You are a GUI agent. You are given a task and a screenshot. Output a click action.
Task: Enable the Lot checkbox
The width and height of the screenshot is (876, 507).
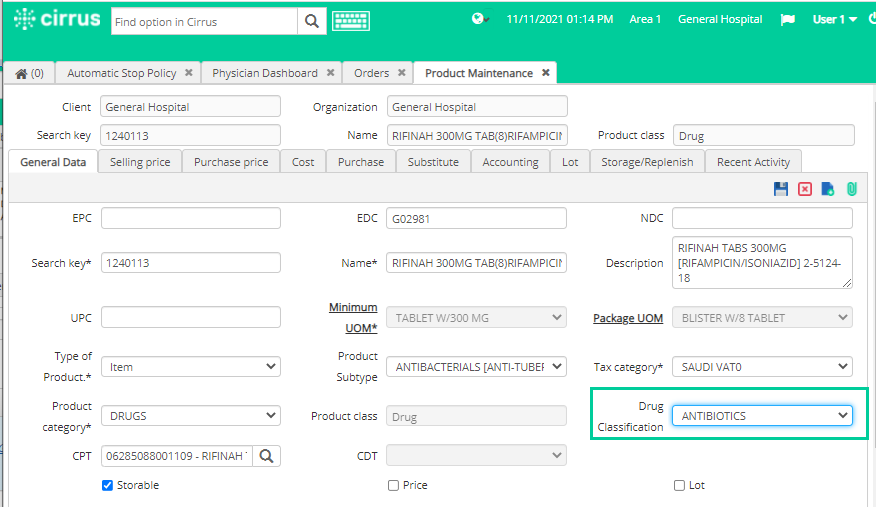(x=679, y=485)
